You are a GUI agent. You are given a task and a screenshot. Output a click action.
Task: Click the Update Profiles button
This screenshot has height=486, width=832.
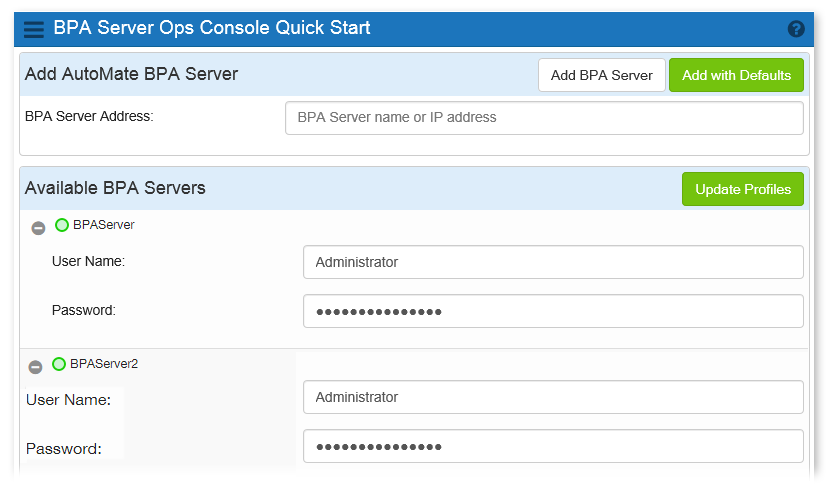[743, 189]
